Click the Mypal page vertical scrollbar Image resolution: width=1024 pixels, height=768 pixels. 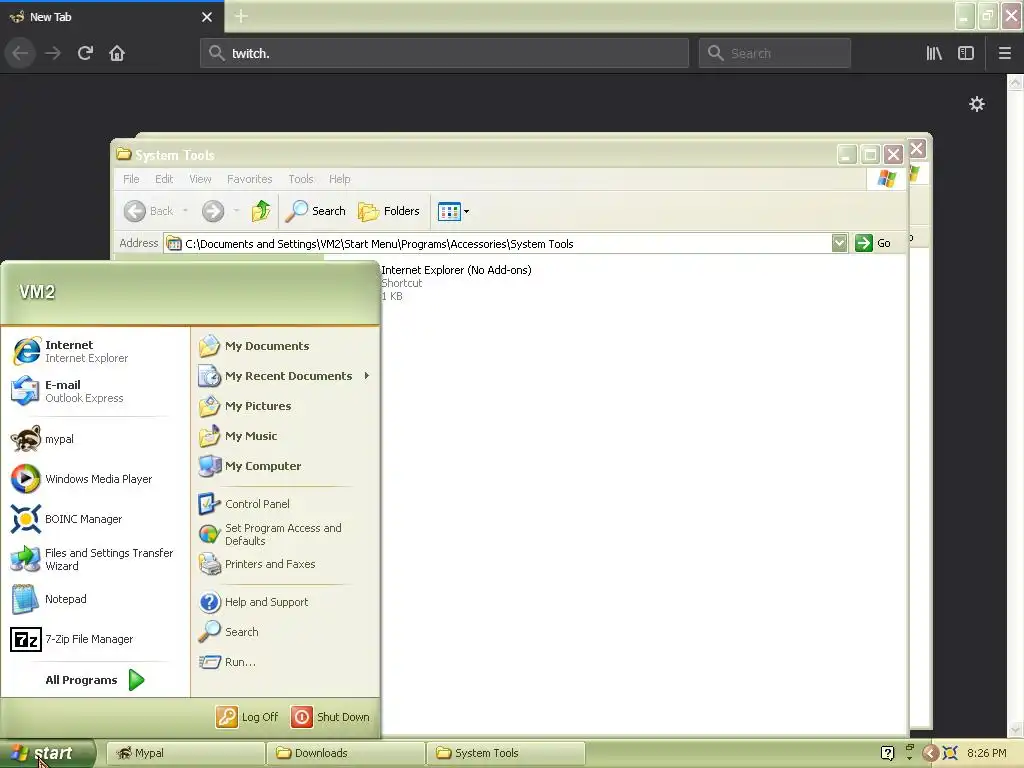point(1015,405)
